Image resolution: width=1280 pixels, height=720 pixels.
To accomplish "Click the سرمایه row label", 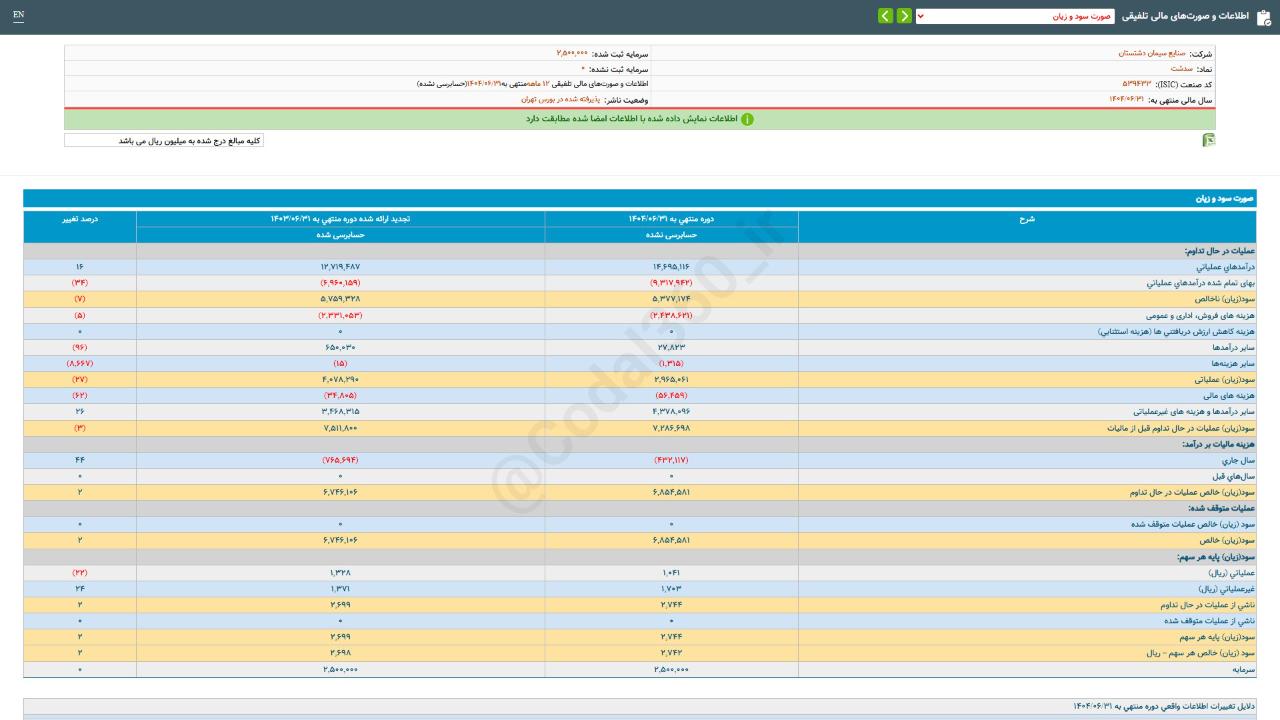I will 1241,669.
